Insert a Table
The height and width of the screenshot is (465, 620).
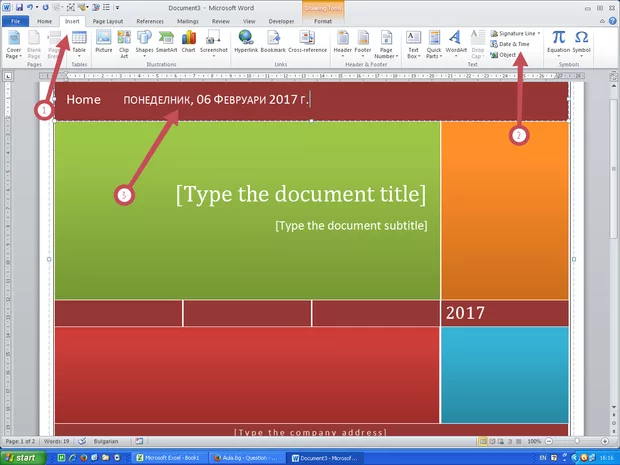tap(79, 44)
